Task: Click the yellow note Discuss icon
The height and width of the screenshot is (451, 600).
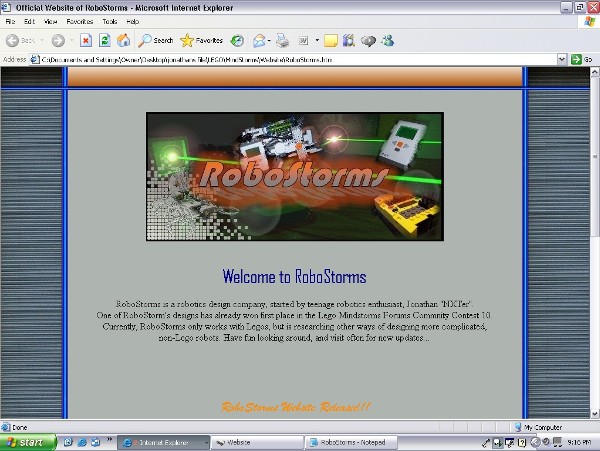Action: (x=331, y=41)
